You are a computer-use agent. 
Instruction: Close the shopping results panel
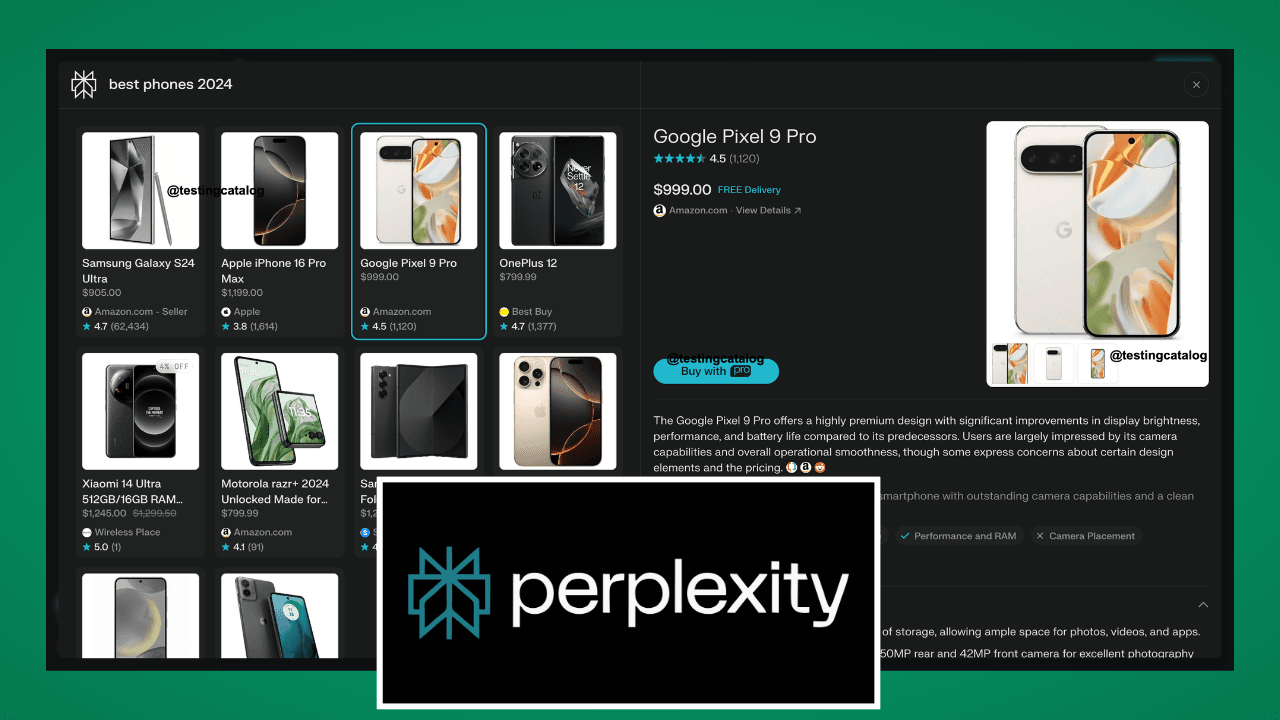pos(1196,85)
